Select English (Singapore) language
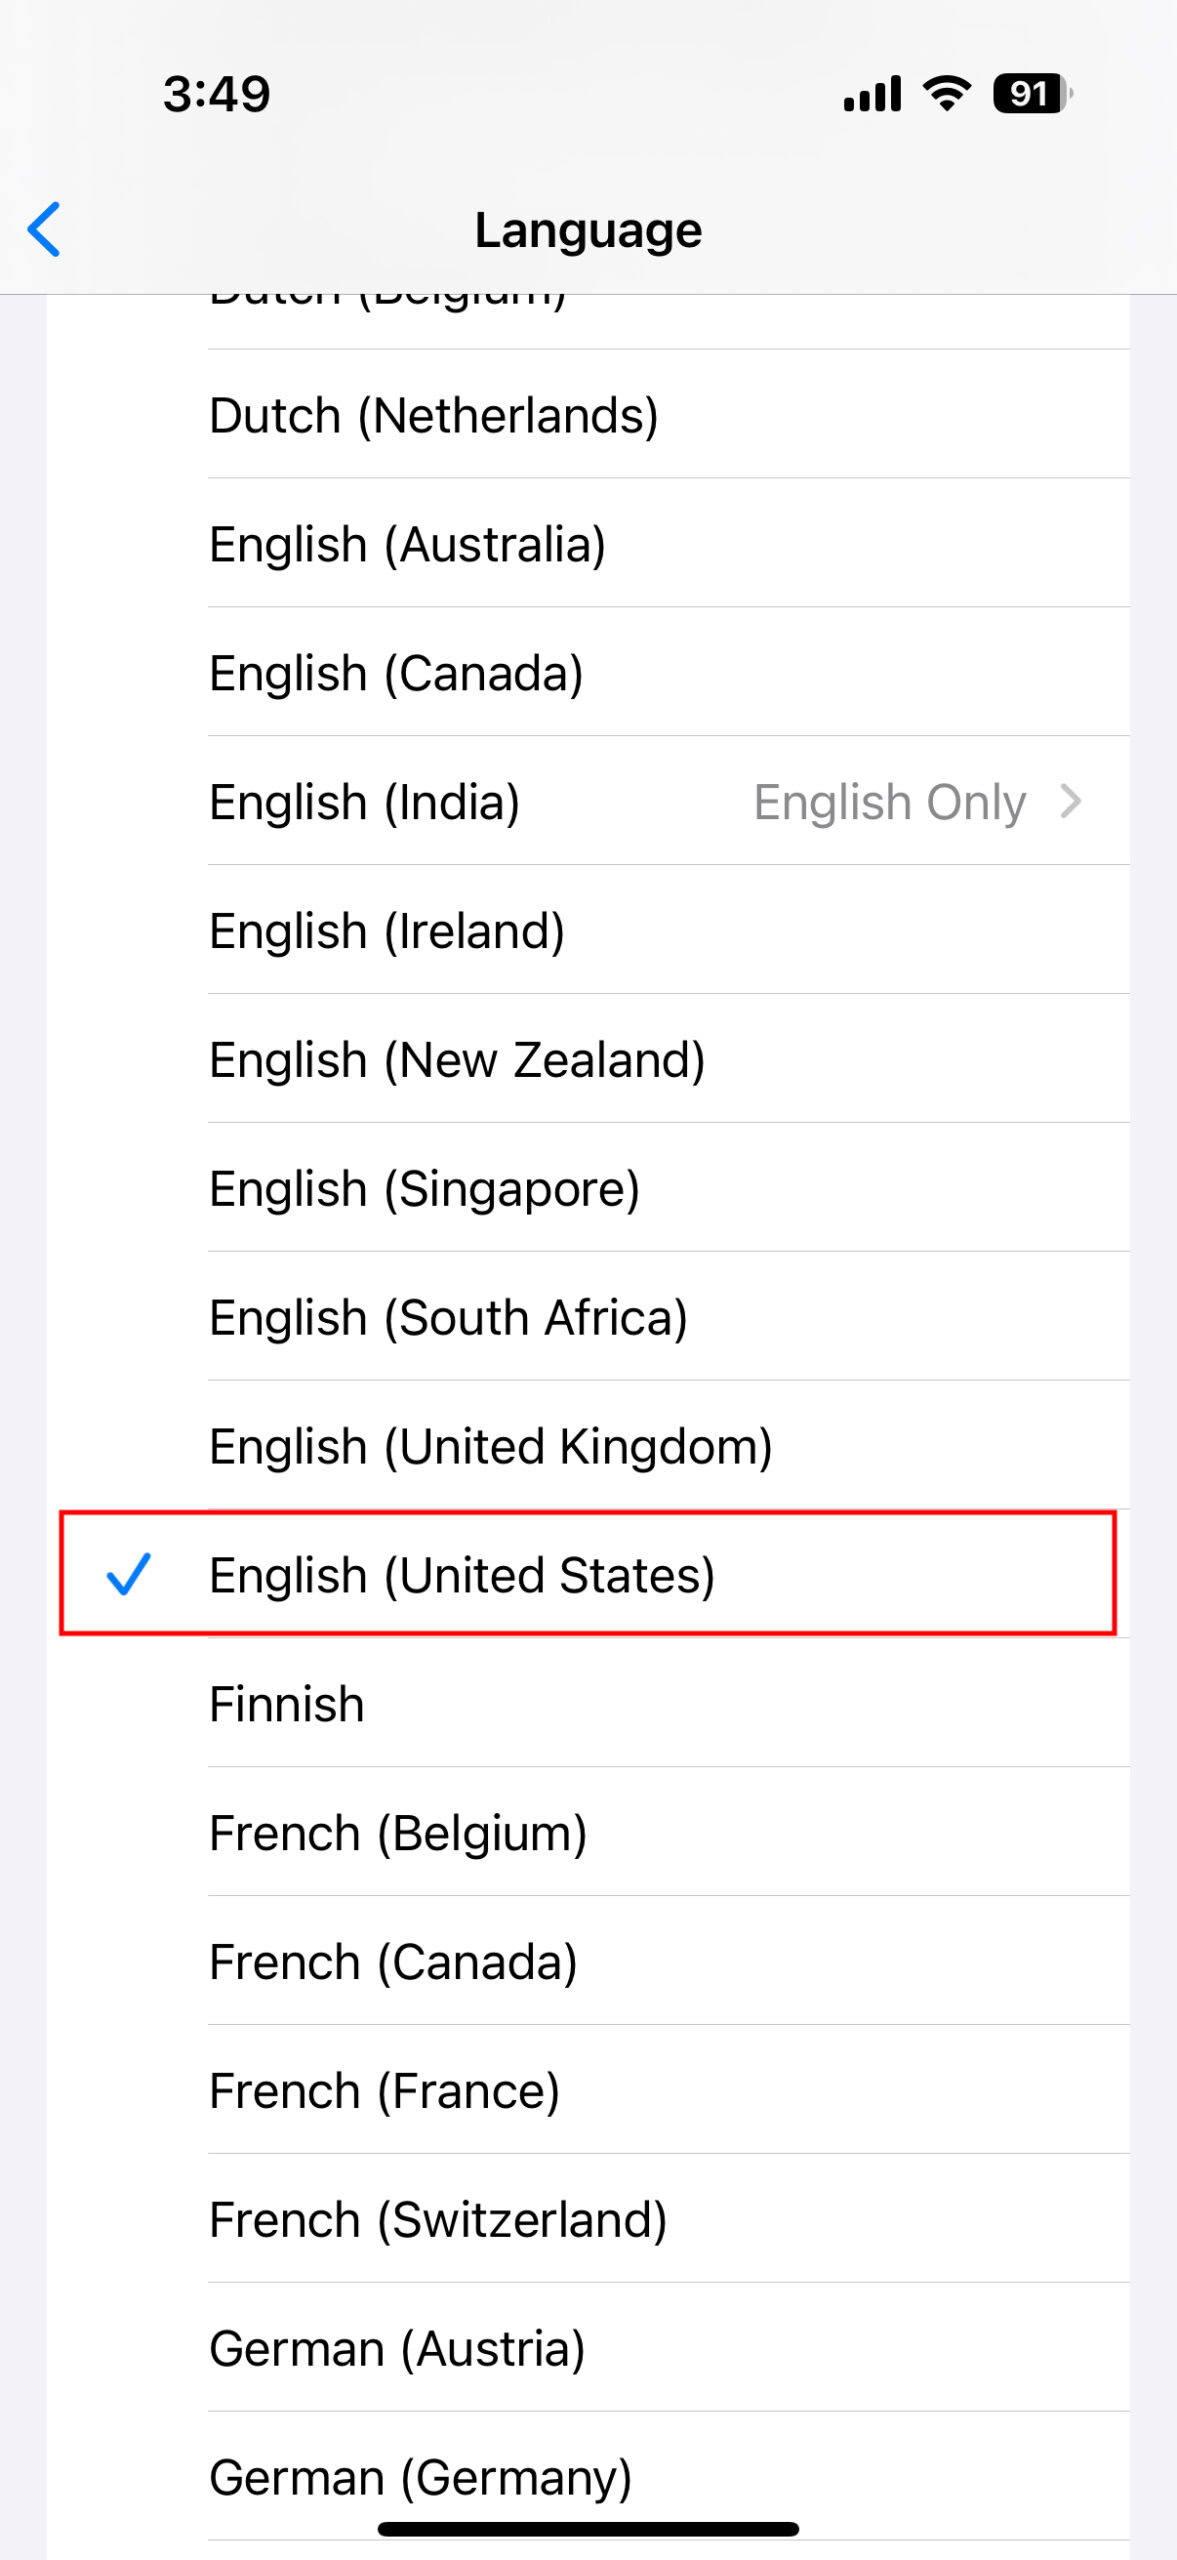The width and height of the screenshot is (1177, 2560). [x=424, y=1189]
